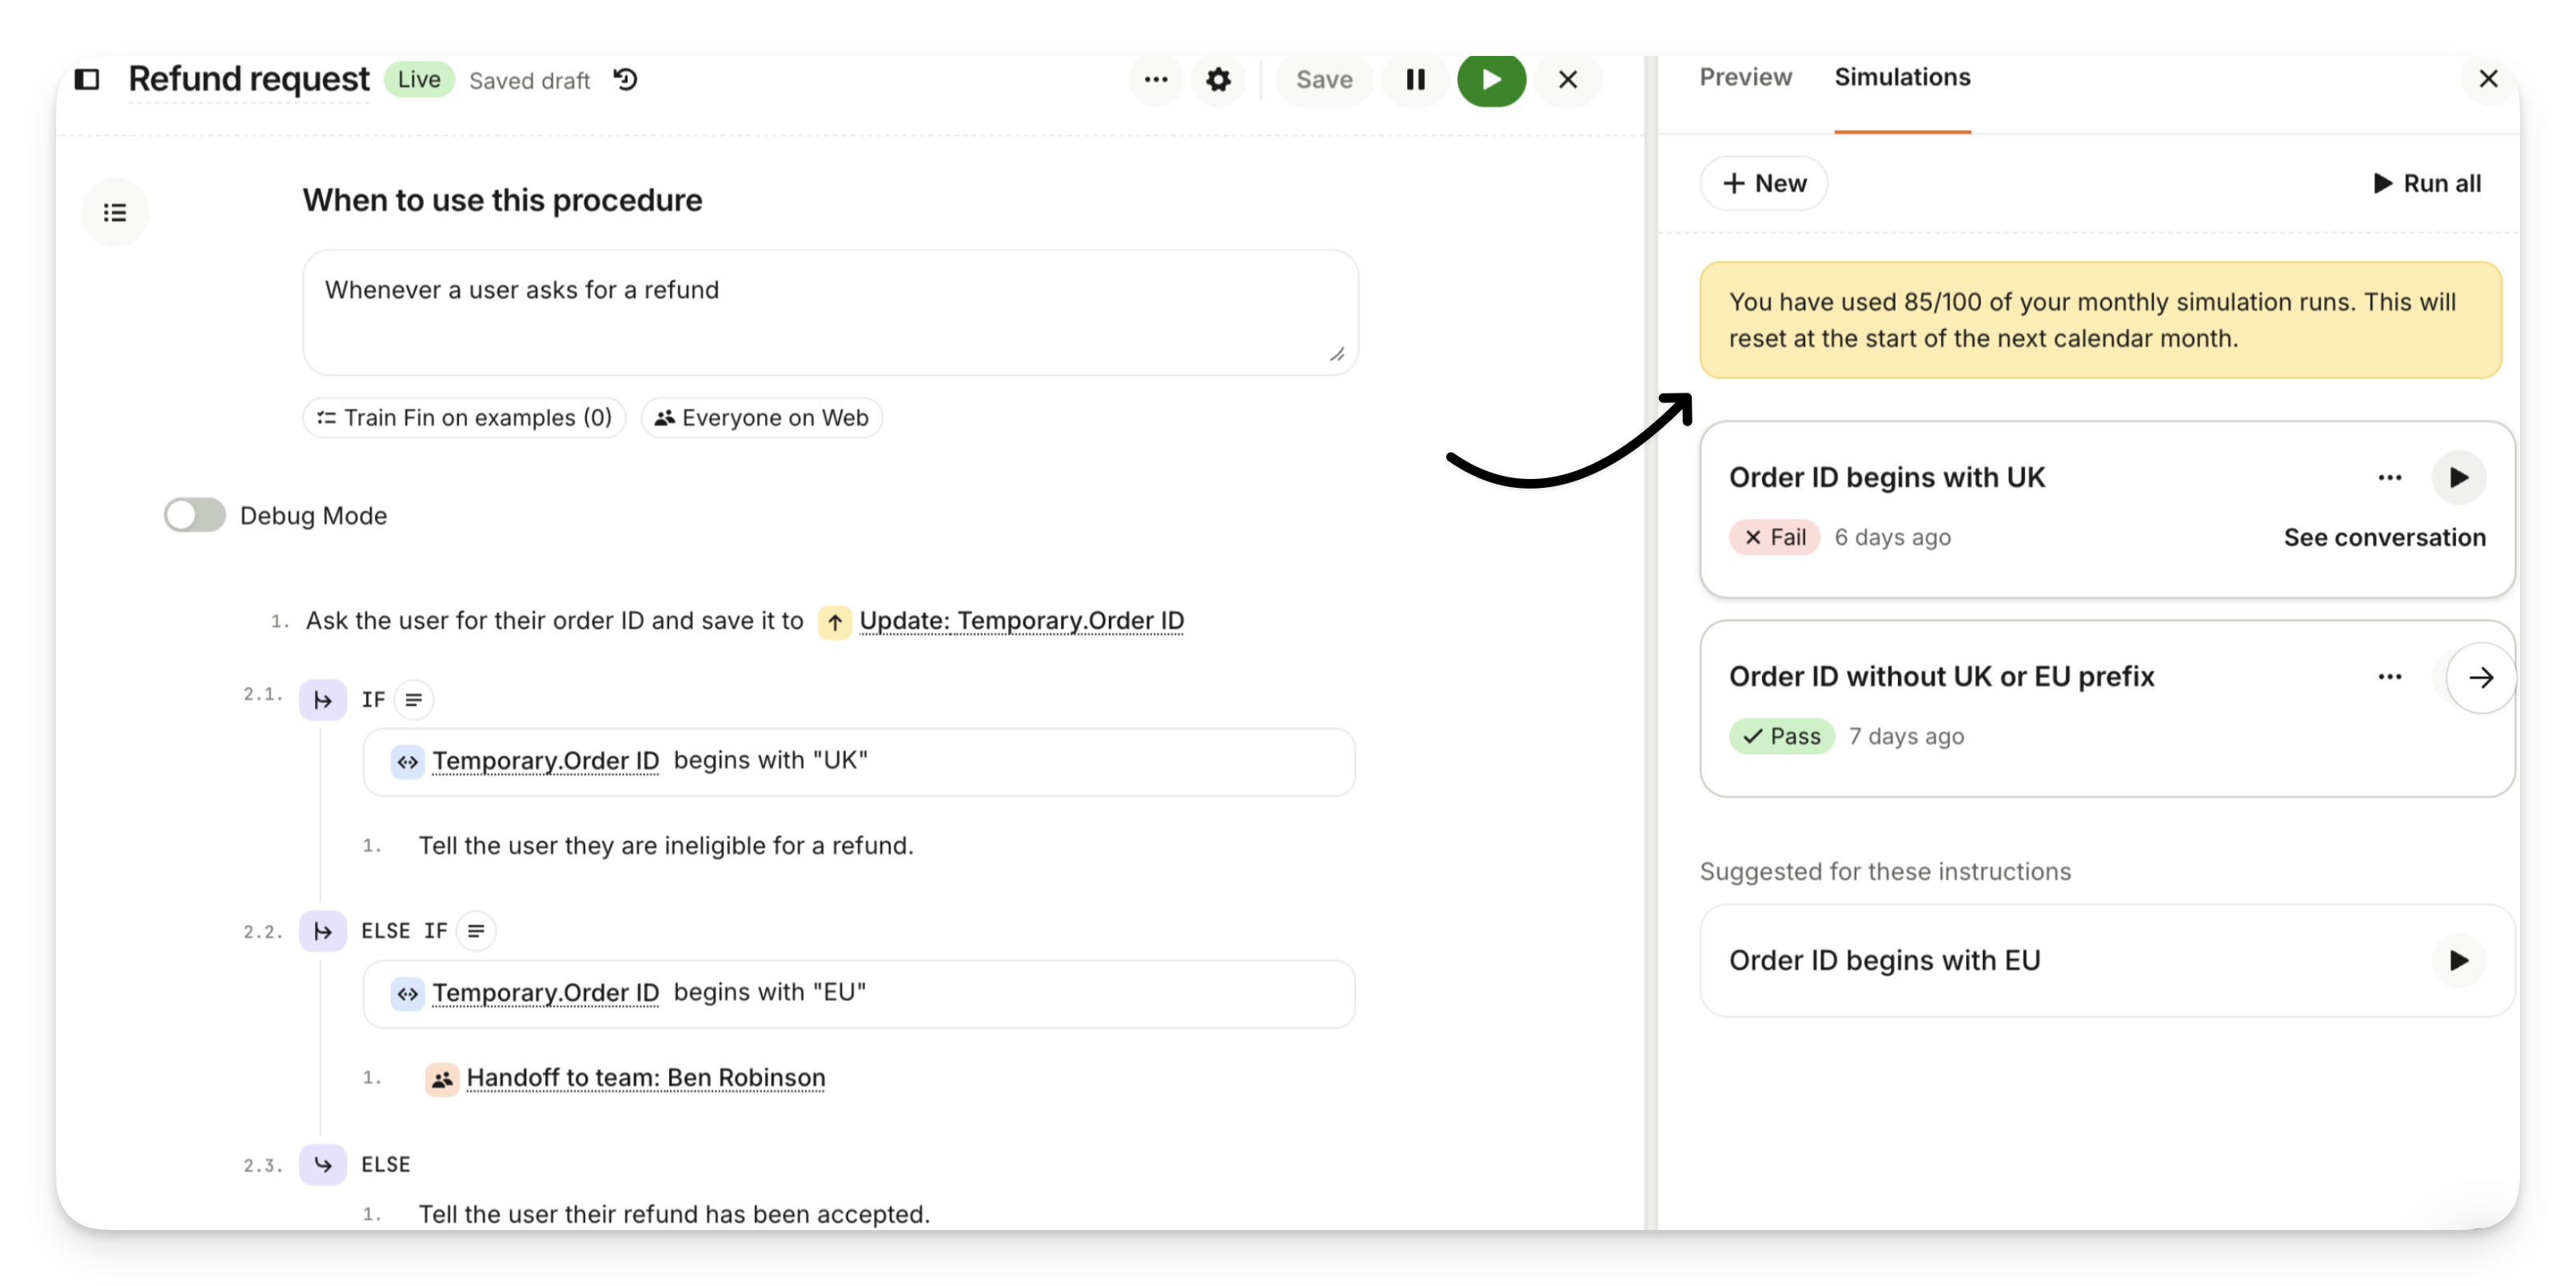Open the outline list icon

click(x=115, y=212)
